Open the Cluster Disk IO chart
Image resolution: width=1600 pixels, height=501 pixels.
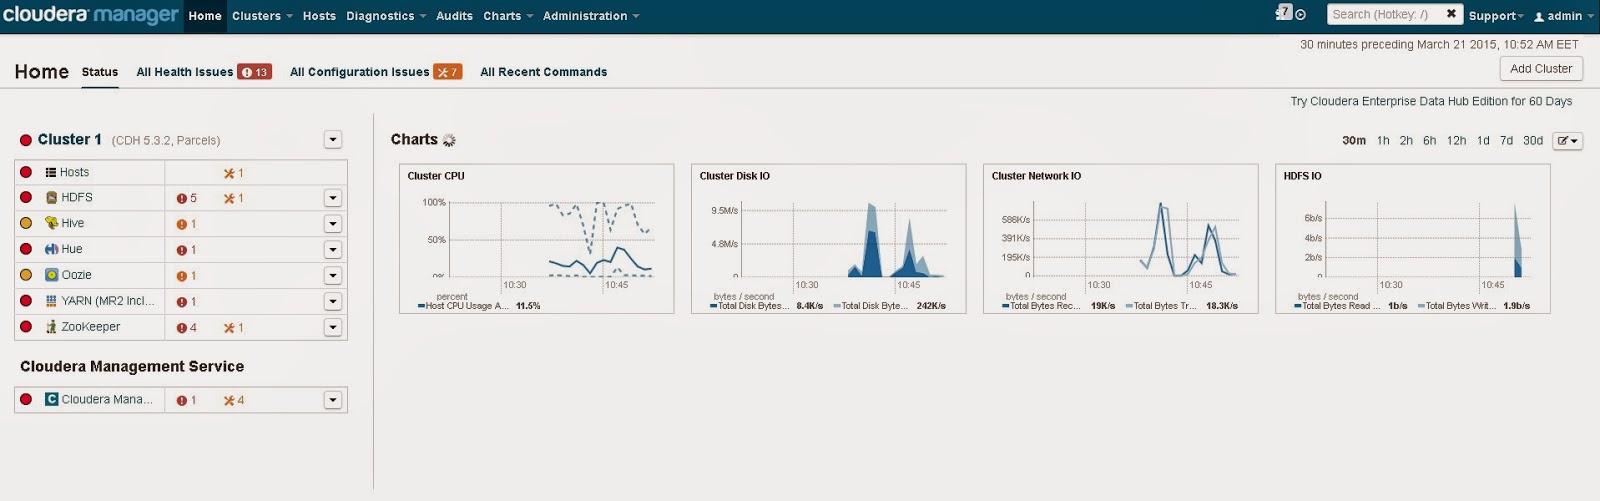coord(828,239)
